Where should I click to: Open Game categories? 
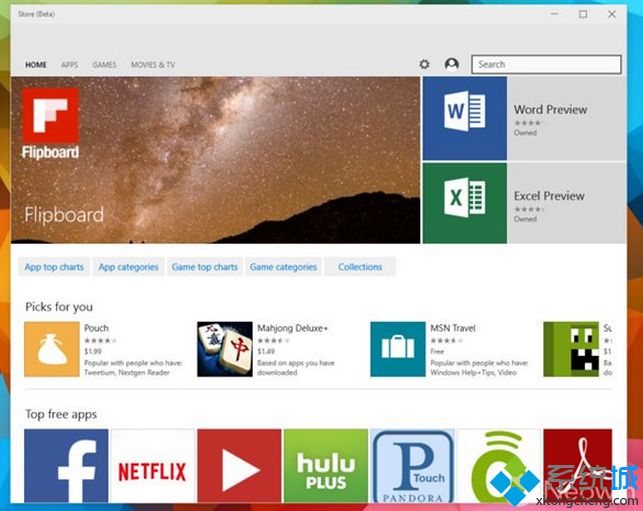click(x=283, y=267)
